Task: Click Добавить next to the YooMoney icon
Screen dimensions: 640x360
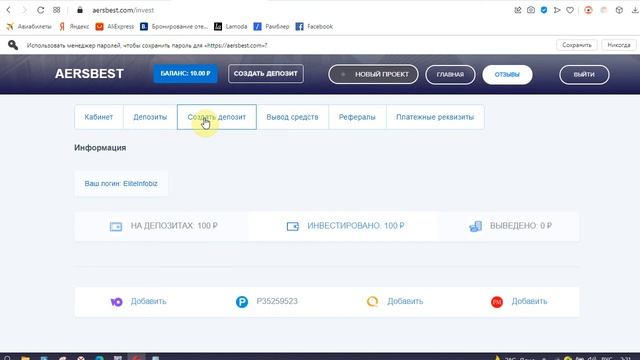Action: tap(149, 301)
